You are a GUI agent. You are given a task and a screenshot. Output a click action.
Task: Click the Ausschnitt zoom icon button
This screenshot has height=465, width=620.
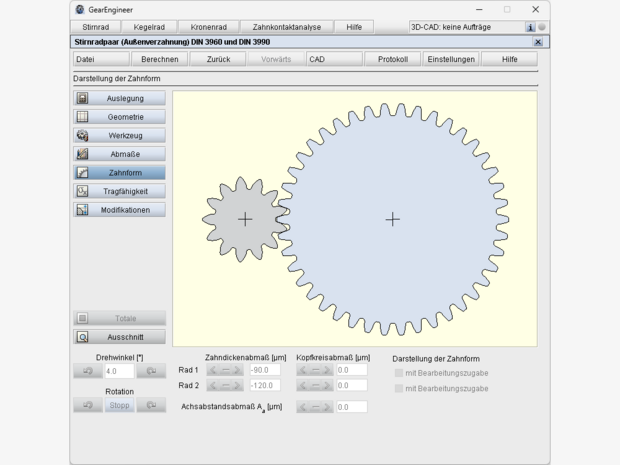(83, 337)
